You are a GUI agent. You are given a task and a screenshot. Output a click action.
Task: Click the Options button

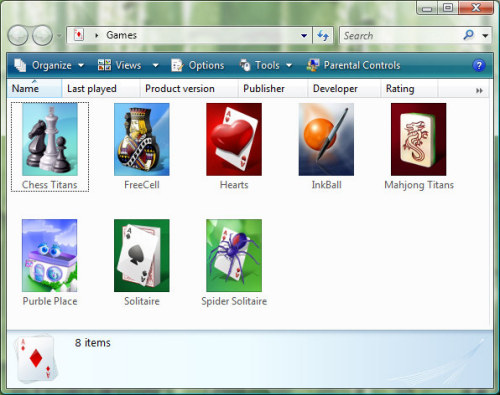point(197,65)
